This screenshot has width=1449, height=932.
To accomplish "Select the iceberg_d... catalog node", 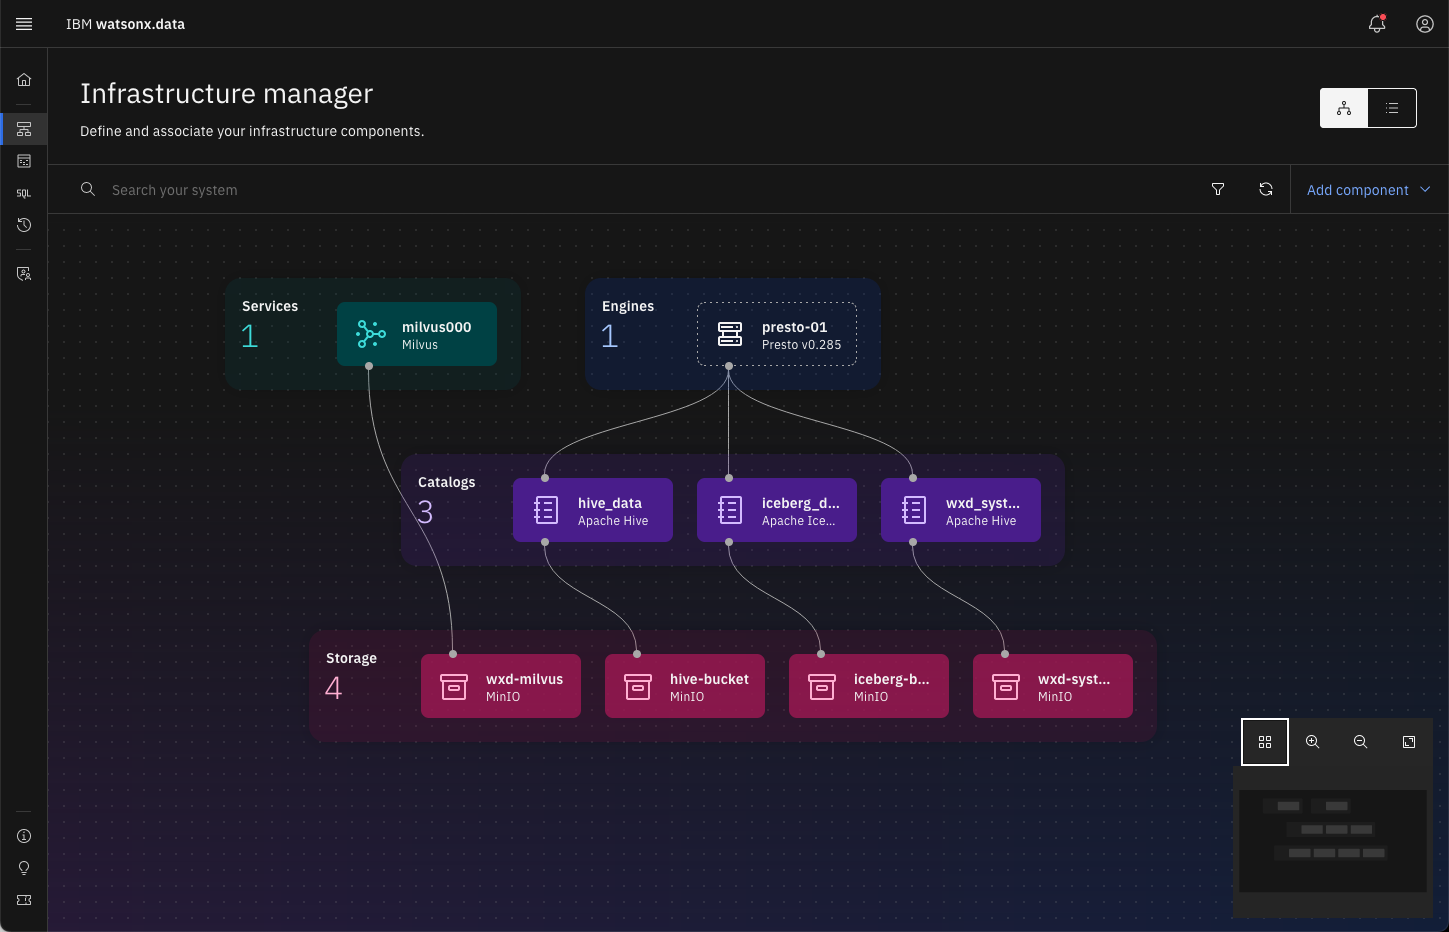I will coord(777,510).
